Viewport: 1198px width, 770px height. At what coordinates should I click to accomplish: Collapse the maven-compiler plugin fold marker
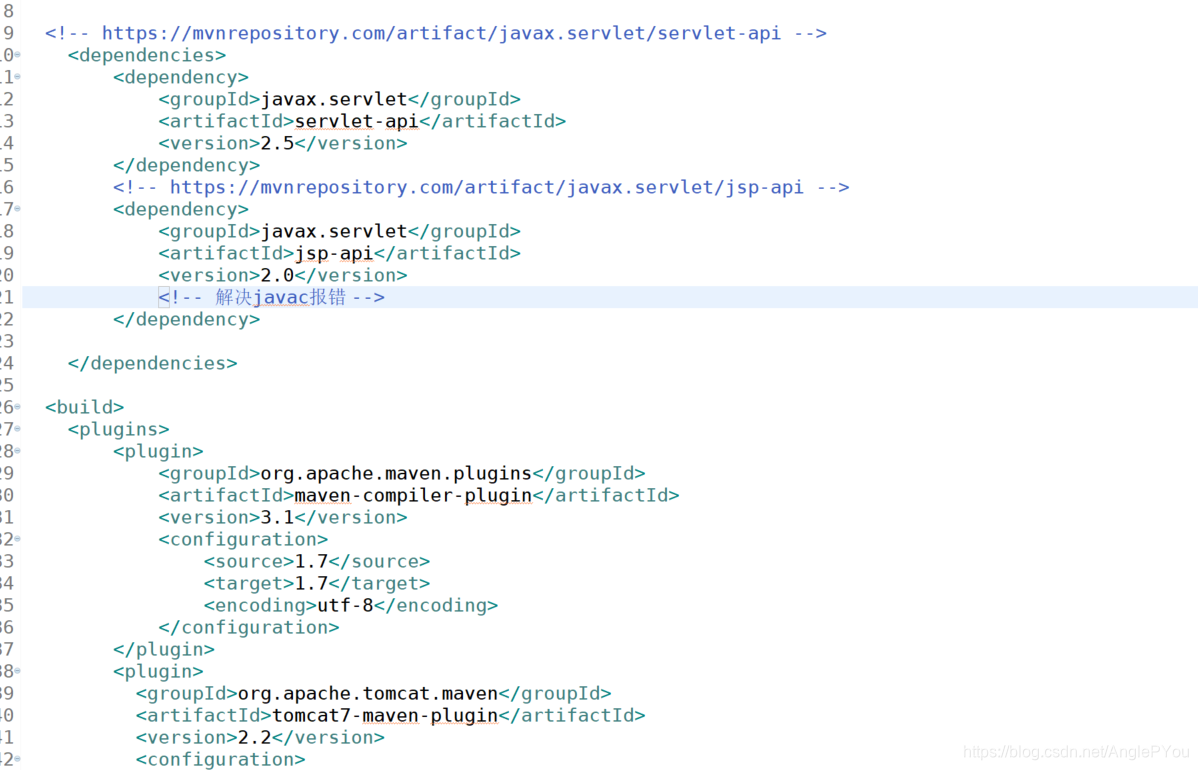click(18, 451)
